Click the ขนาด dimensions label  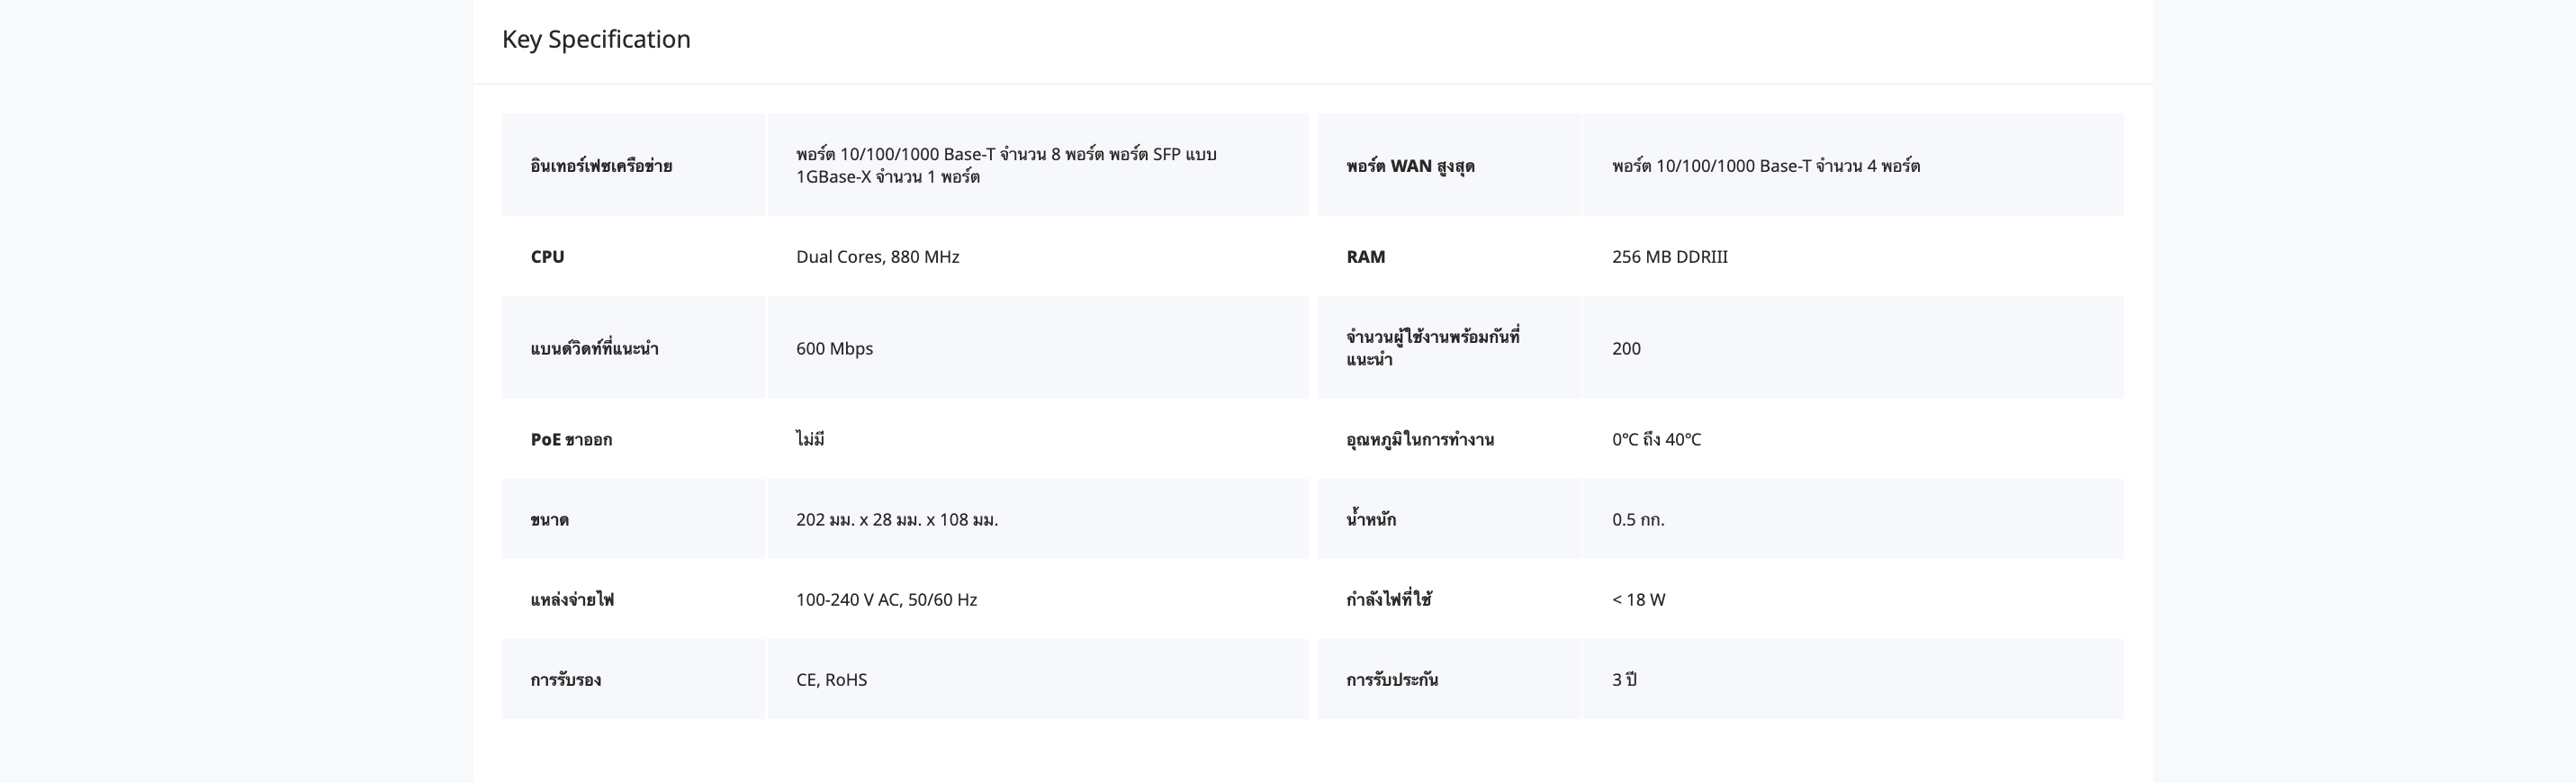tap(549, 520)
